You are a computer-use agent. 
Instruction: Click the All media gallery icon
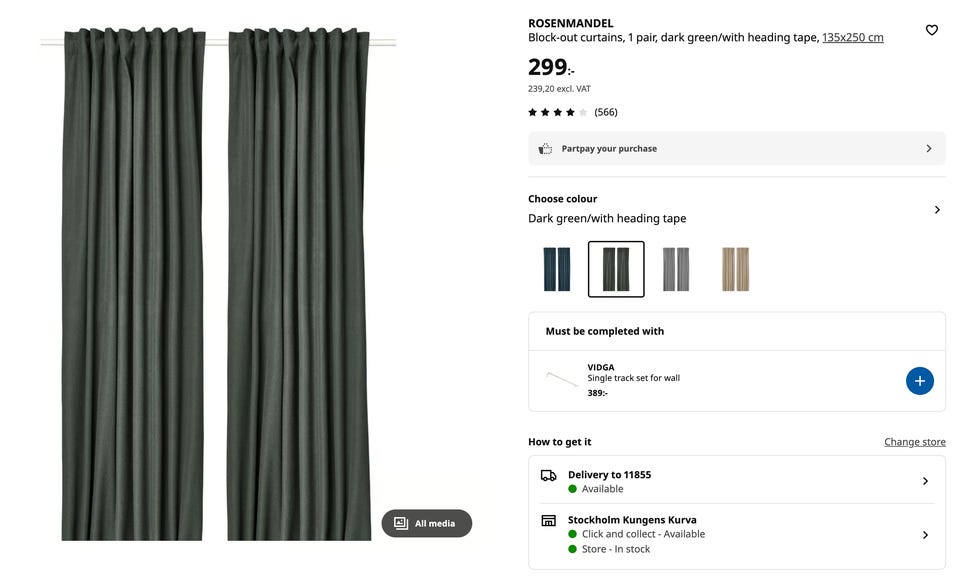pos(401,523)
